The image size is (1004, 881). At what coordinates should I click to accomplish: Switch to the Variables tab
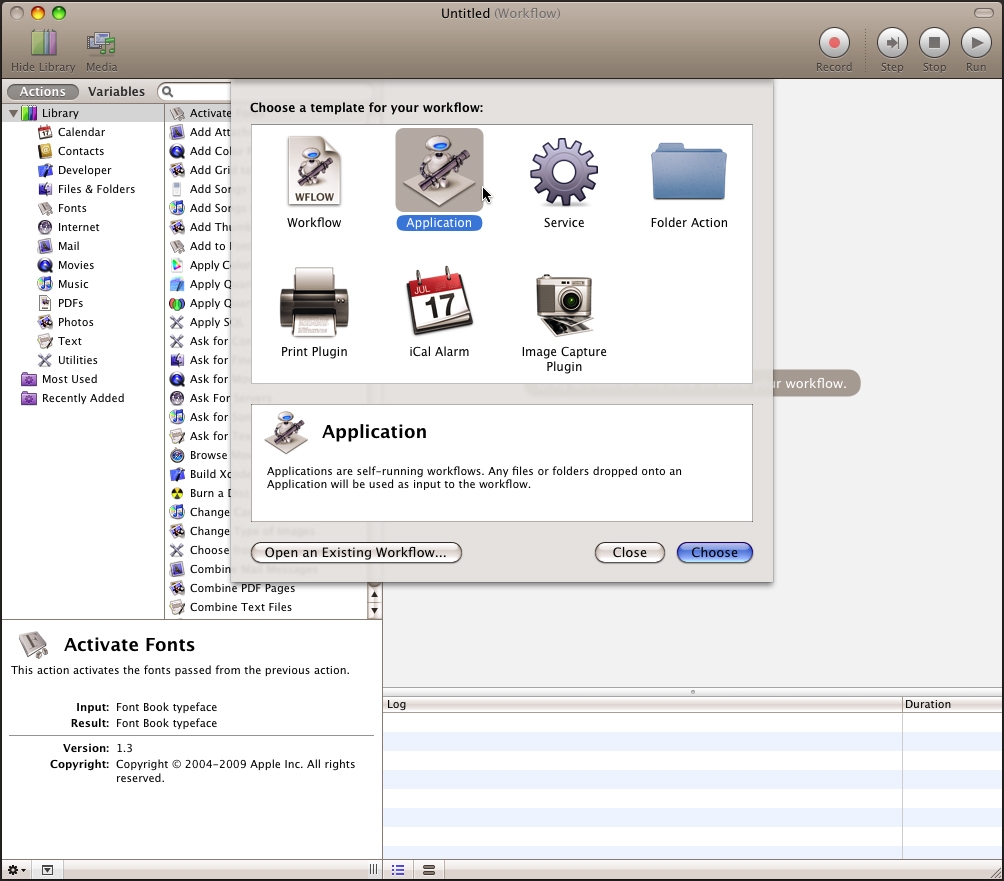117,92
